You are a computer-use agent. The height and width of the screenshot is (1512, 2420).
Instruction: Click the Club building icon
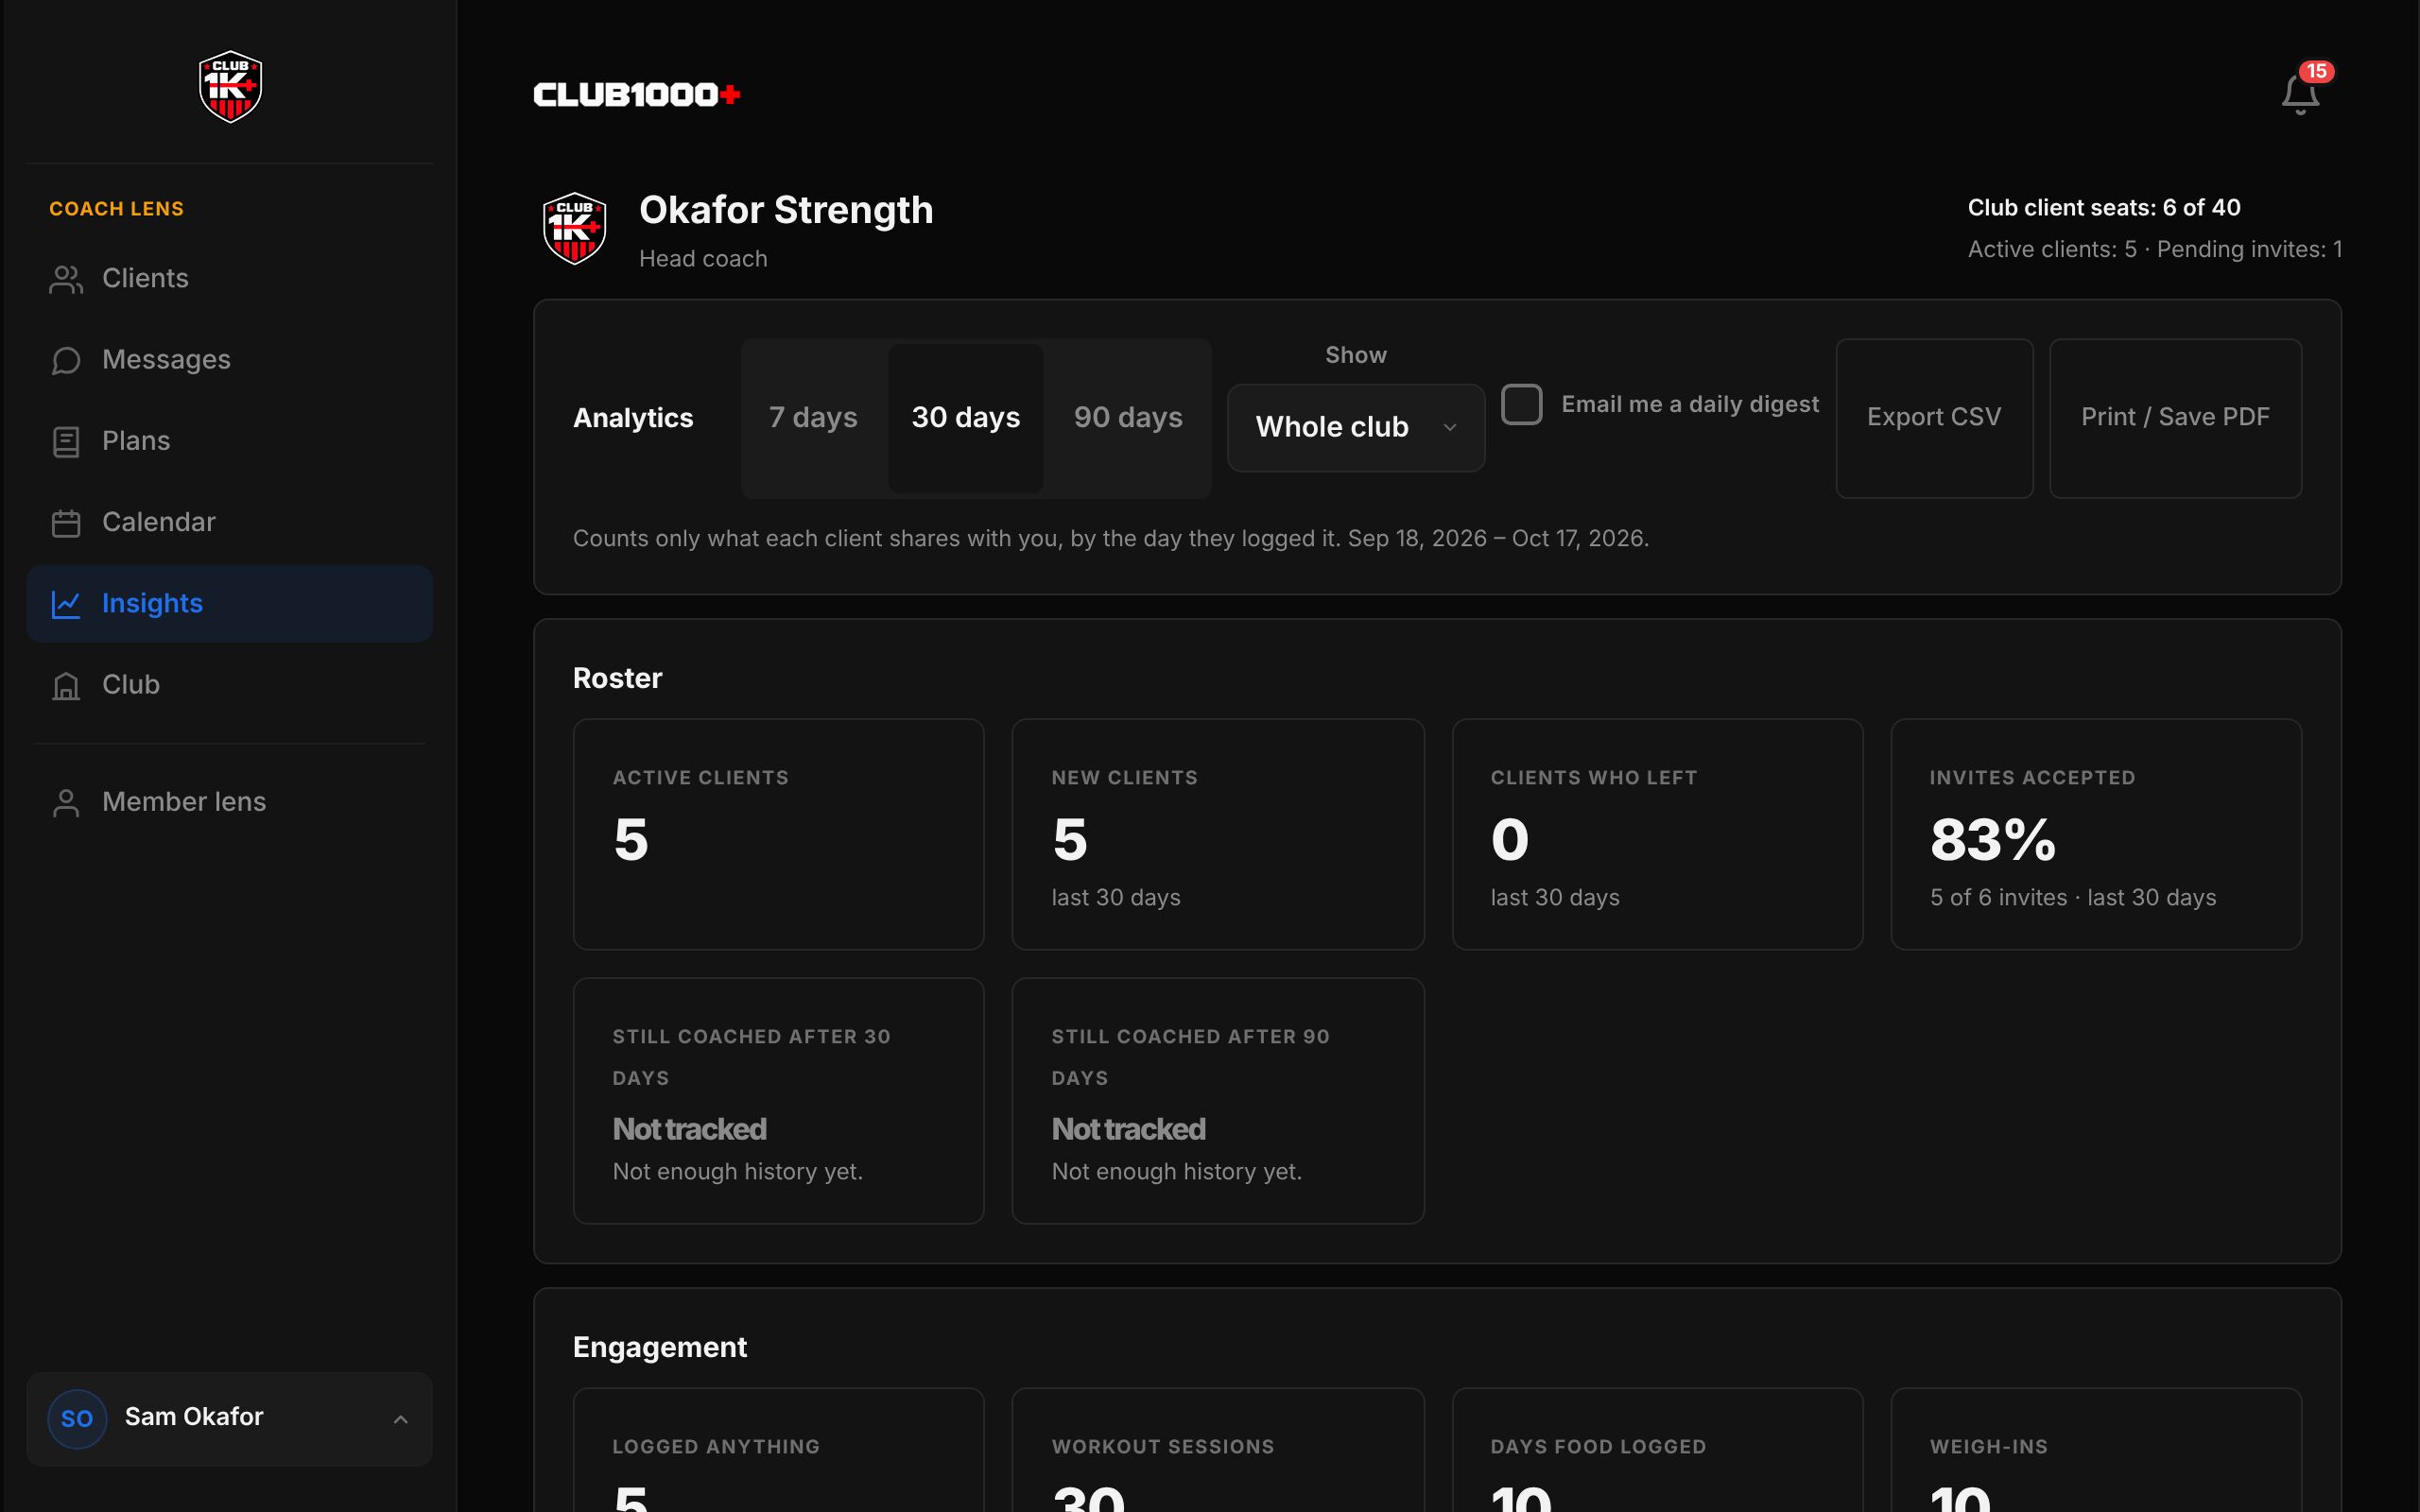pos(66,685)
